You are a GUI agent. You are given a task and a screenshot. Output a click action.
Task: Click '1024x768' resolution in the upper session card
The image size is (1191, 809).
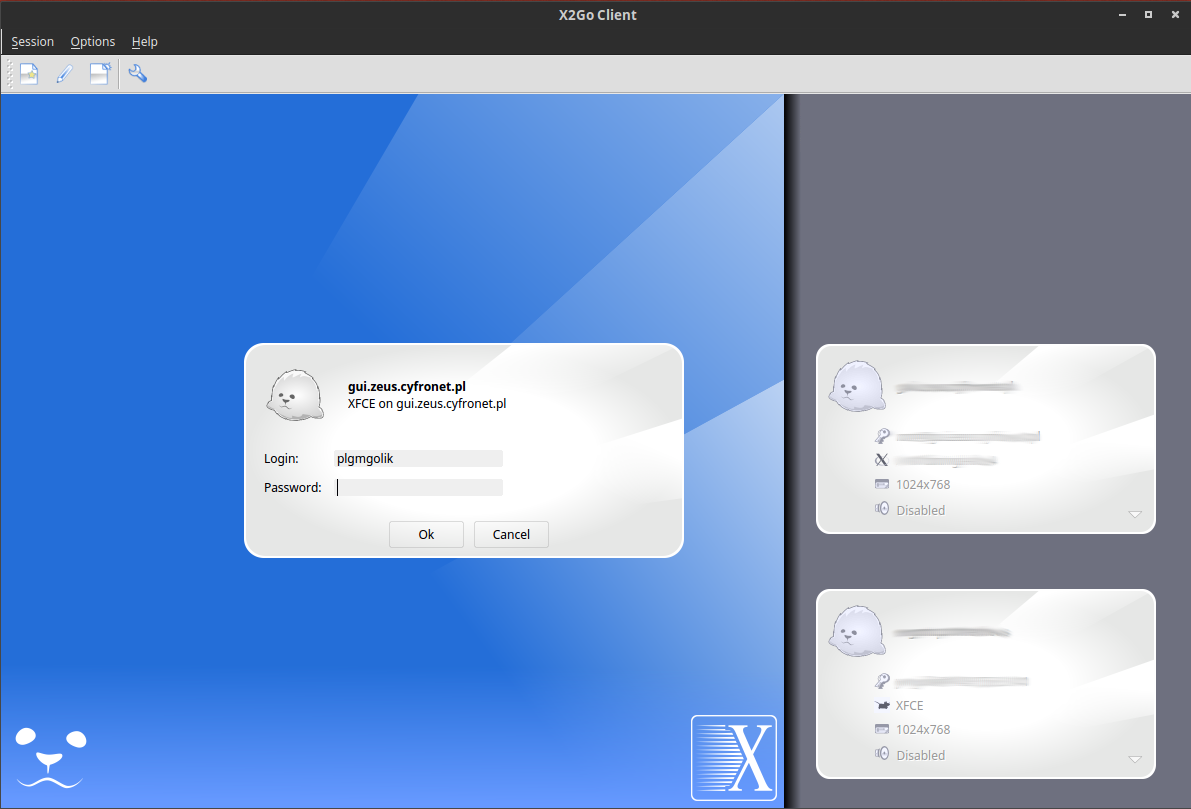923,485
